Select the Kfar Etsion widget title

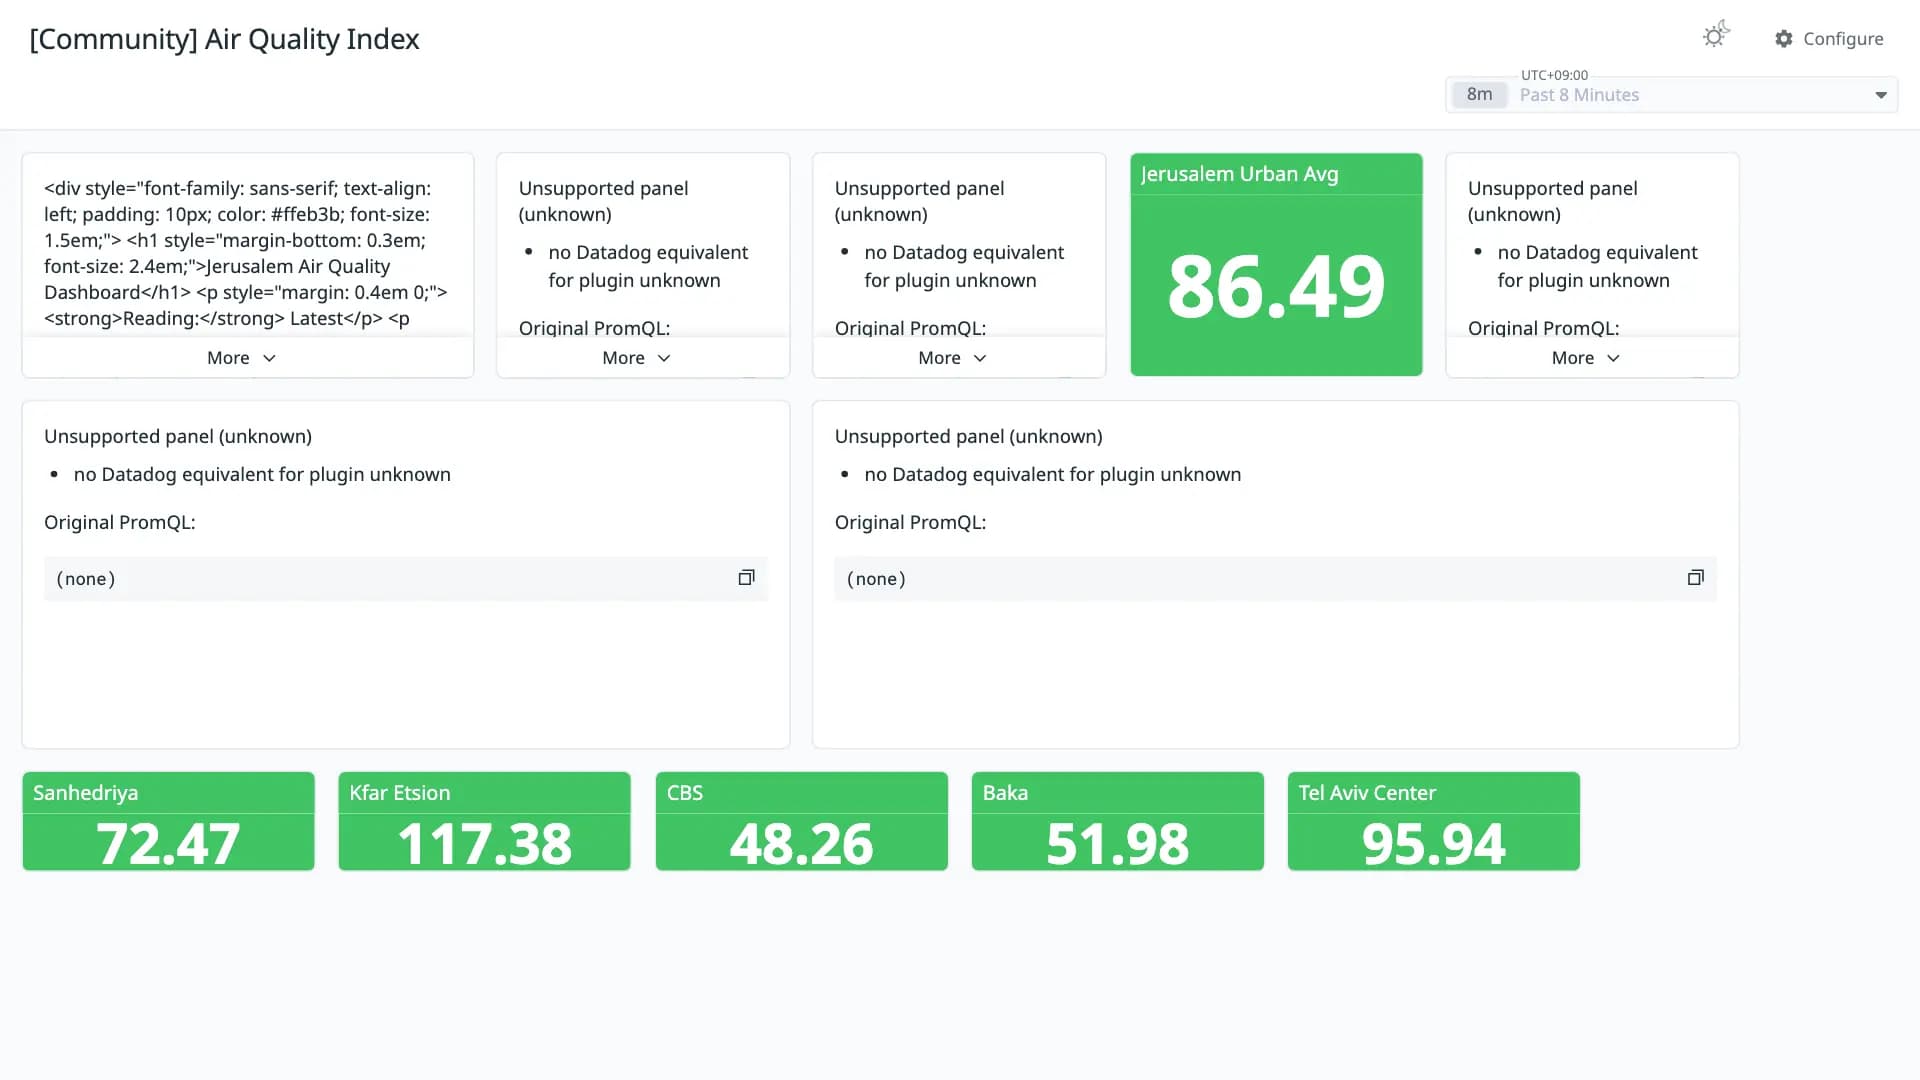click(x=399, y=793)
